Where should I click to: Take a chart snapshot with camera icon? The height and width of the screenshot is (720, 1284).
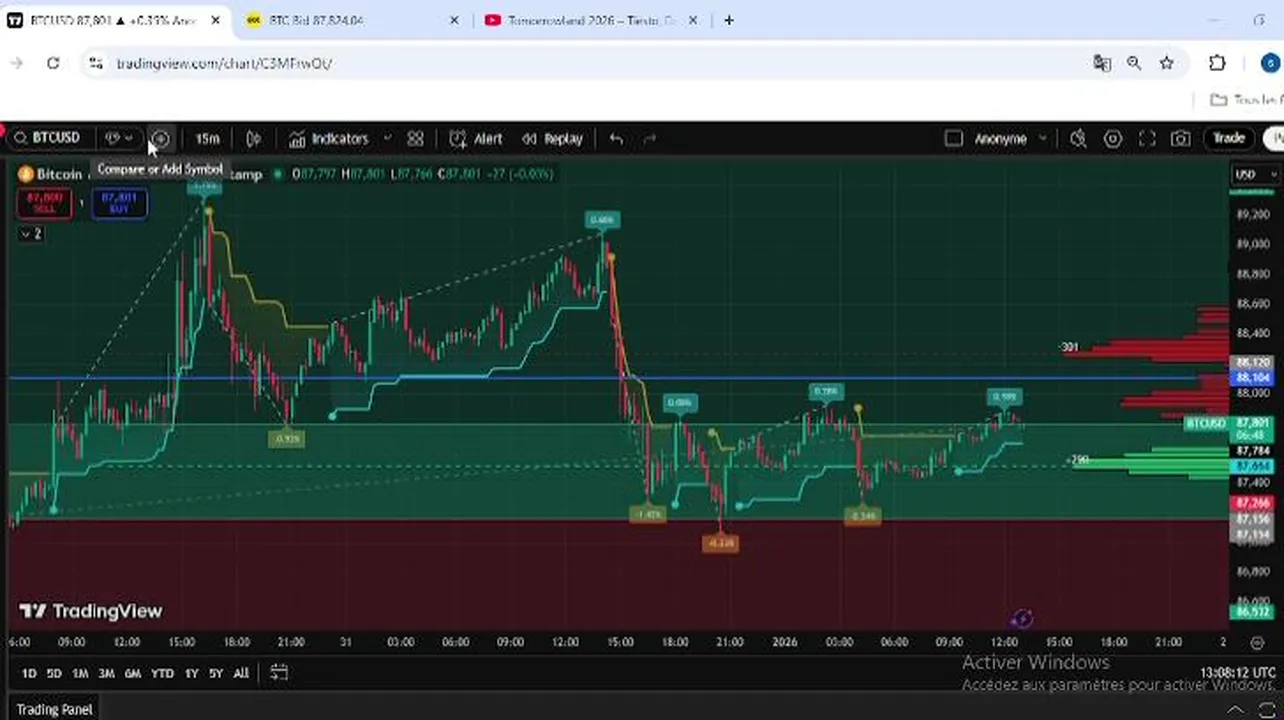1181,139
